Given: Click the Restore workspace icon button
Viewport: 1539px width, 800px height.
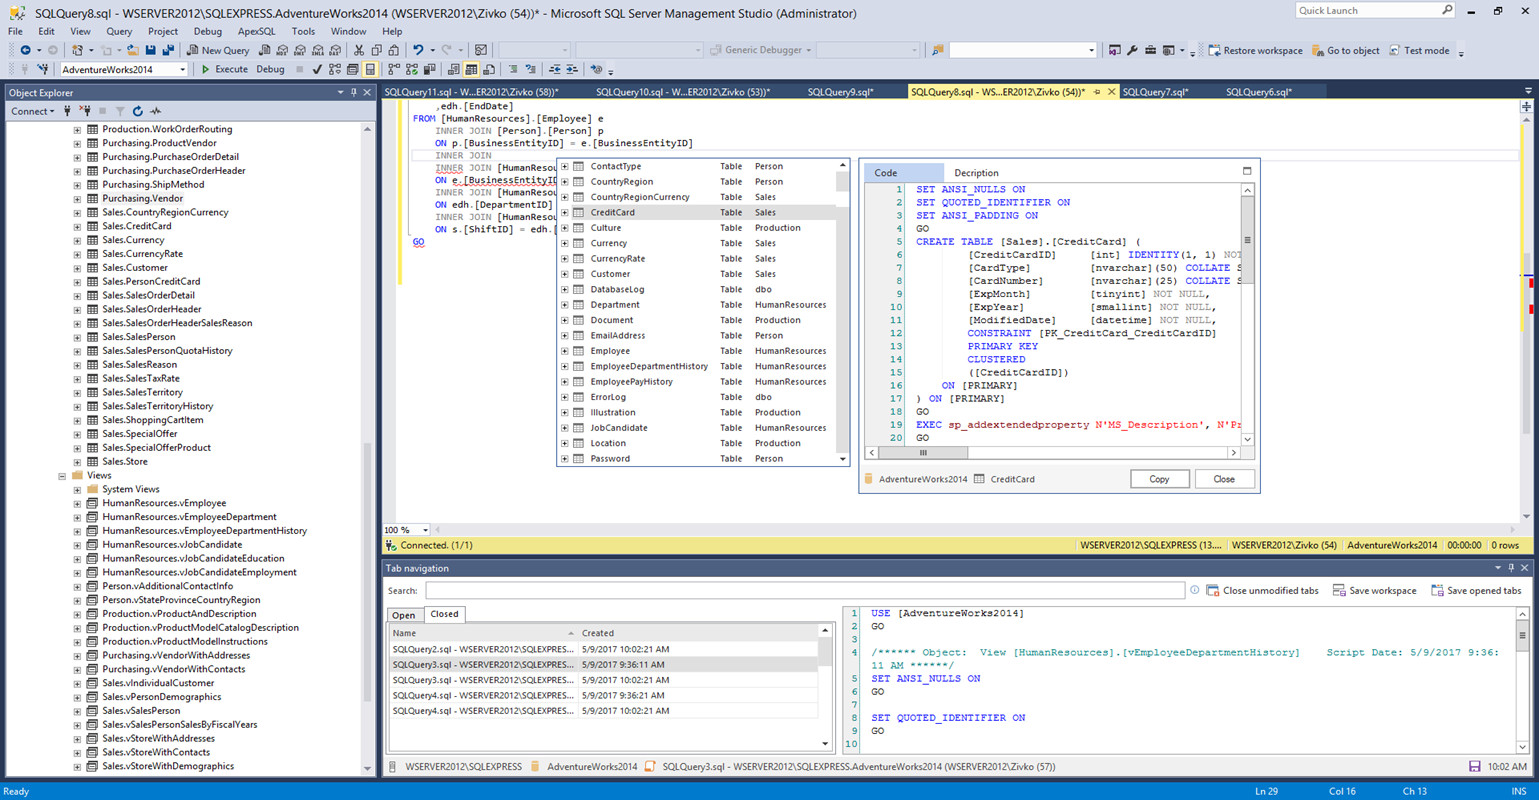Looking at the screenshot, I should [x=1215, y=50].
